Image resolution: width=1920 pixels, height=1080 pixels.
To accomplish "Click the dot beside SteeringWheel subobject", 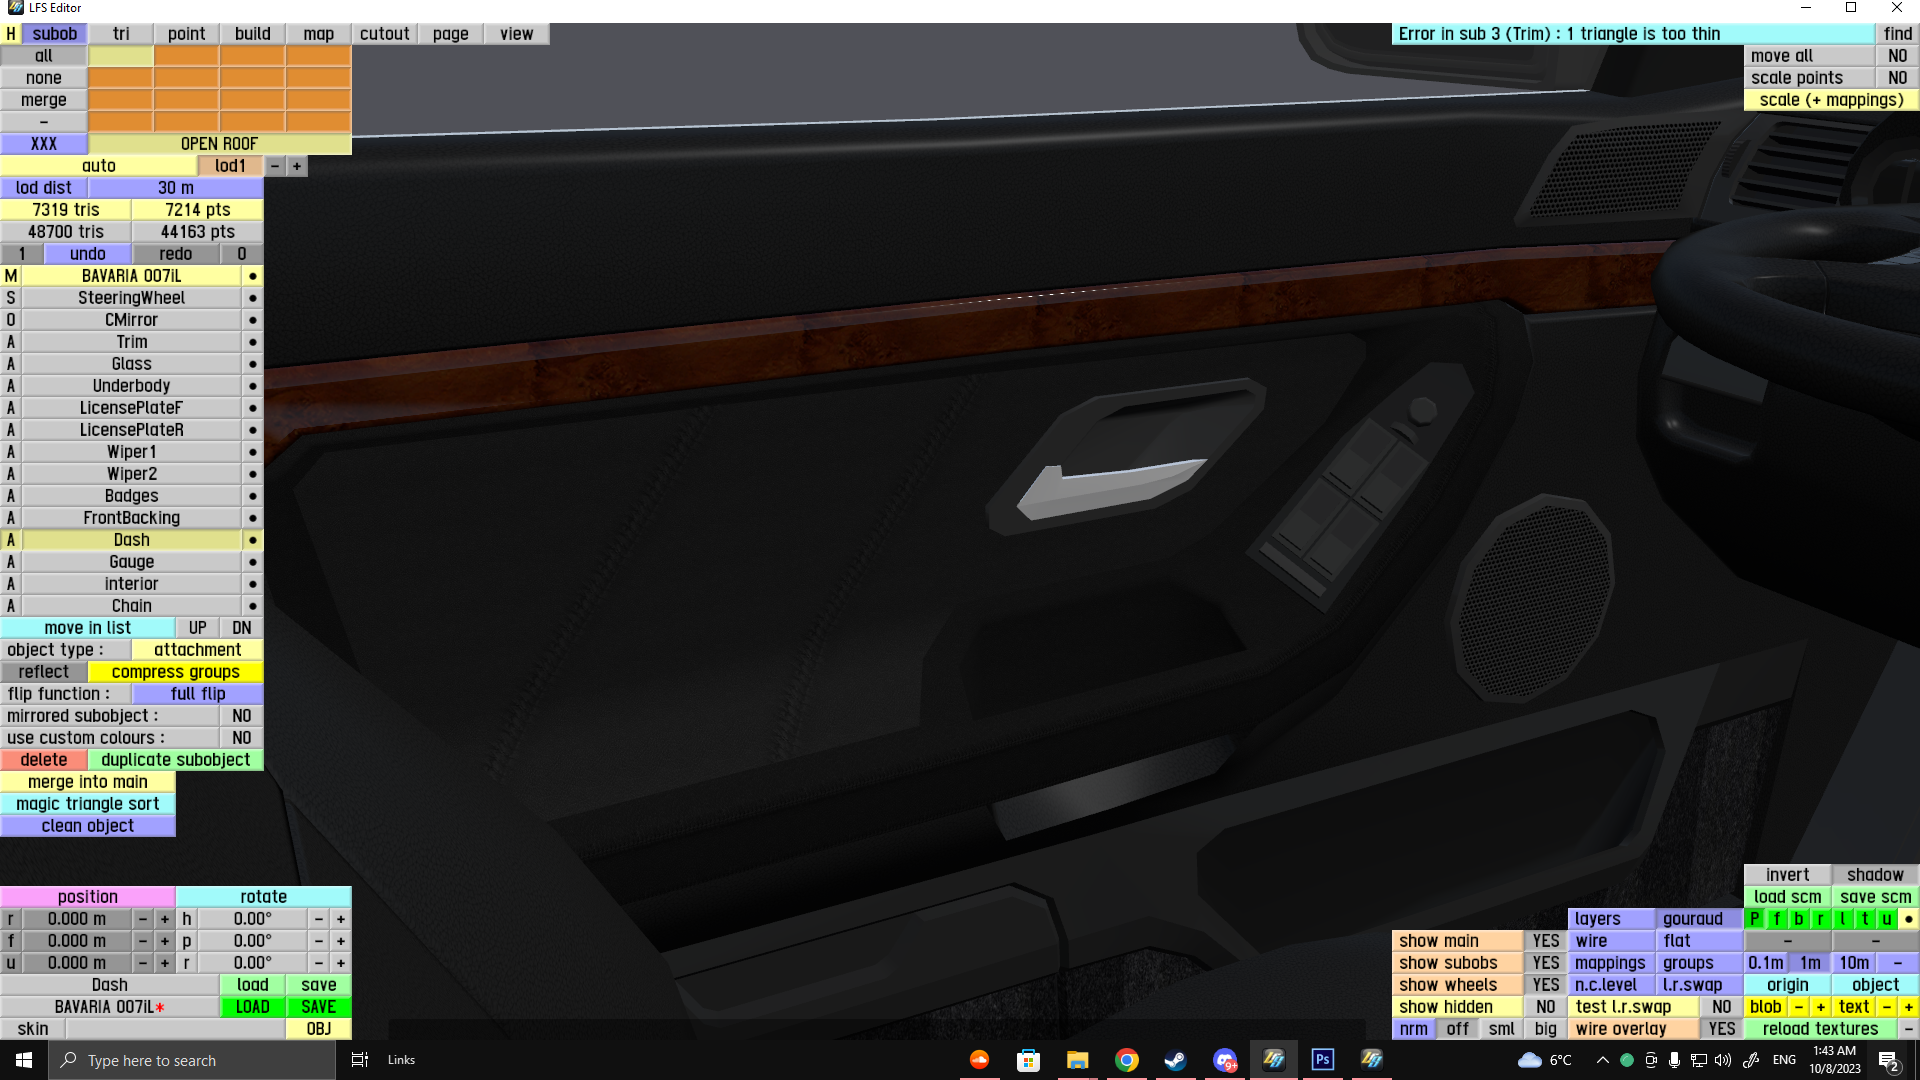I will 252,298.
